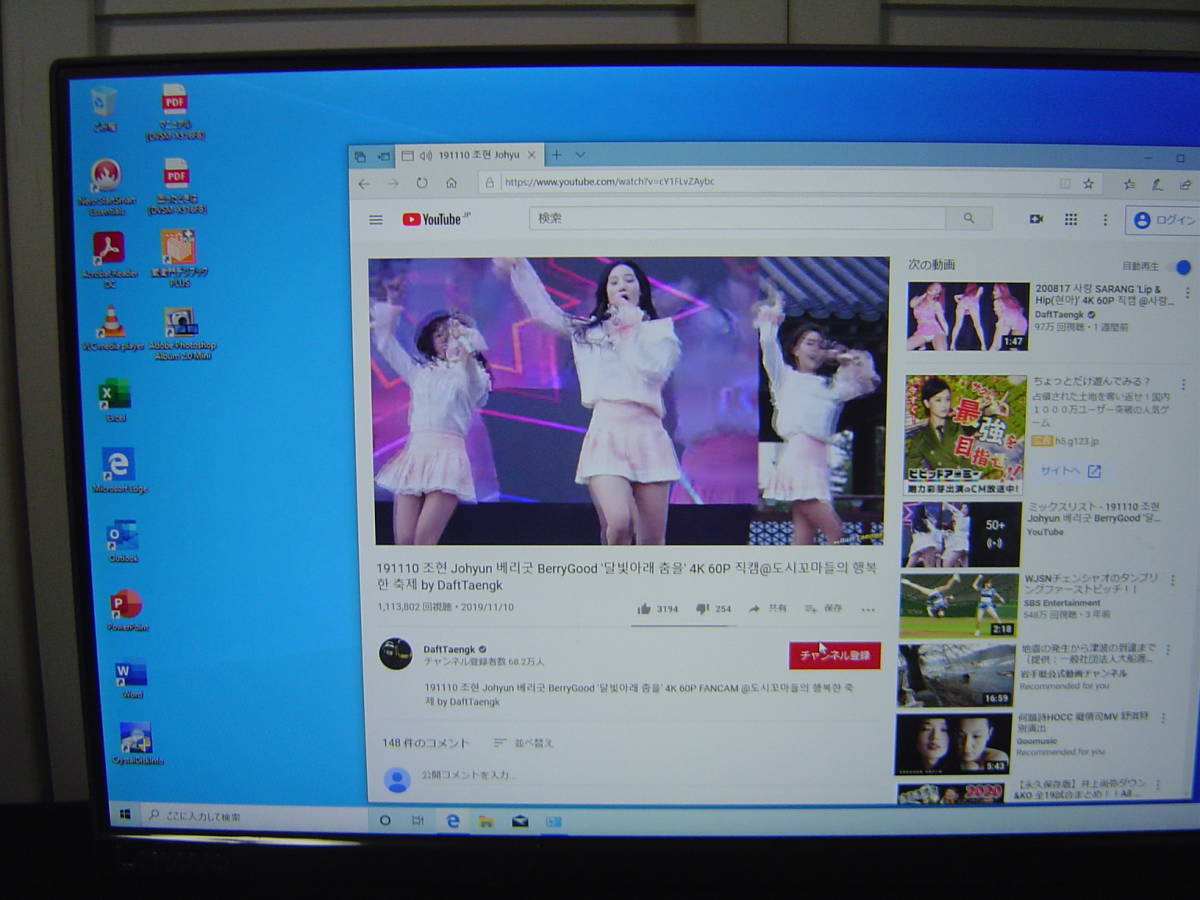Open the YouTube apps grid icon
This screenshot has height=900, width=1200.
(x=1070, y=219)
